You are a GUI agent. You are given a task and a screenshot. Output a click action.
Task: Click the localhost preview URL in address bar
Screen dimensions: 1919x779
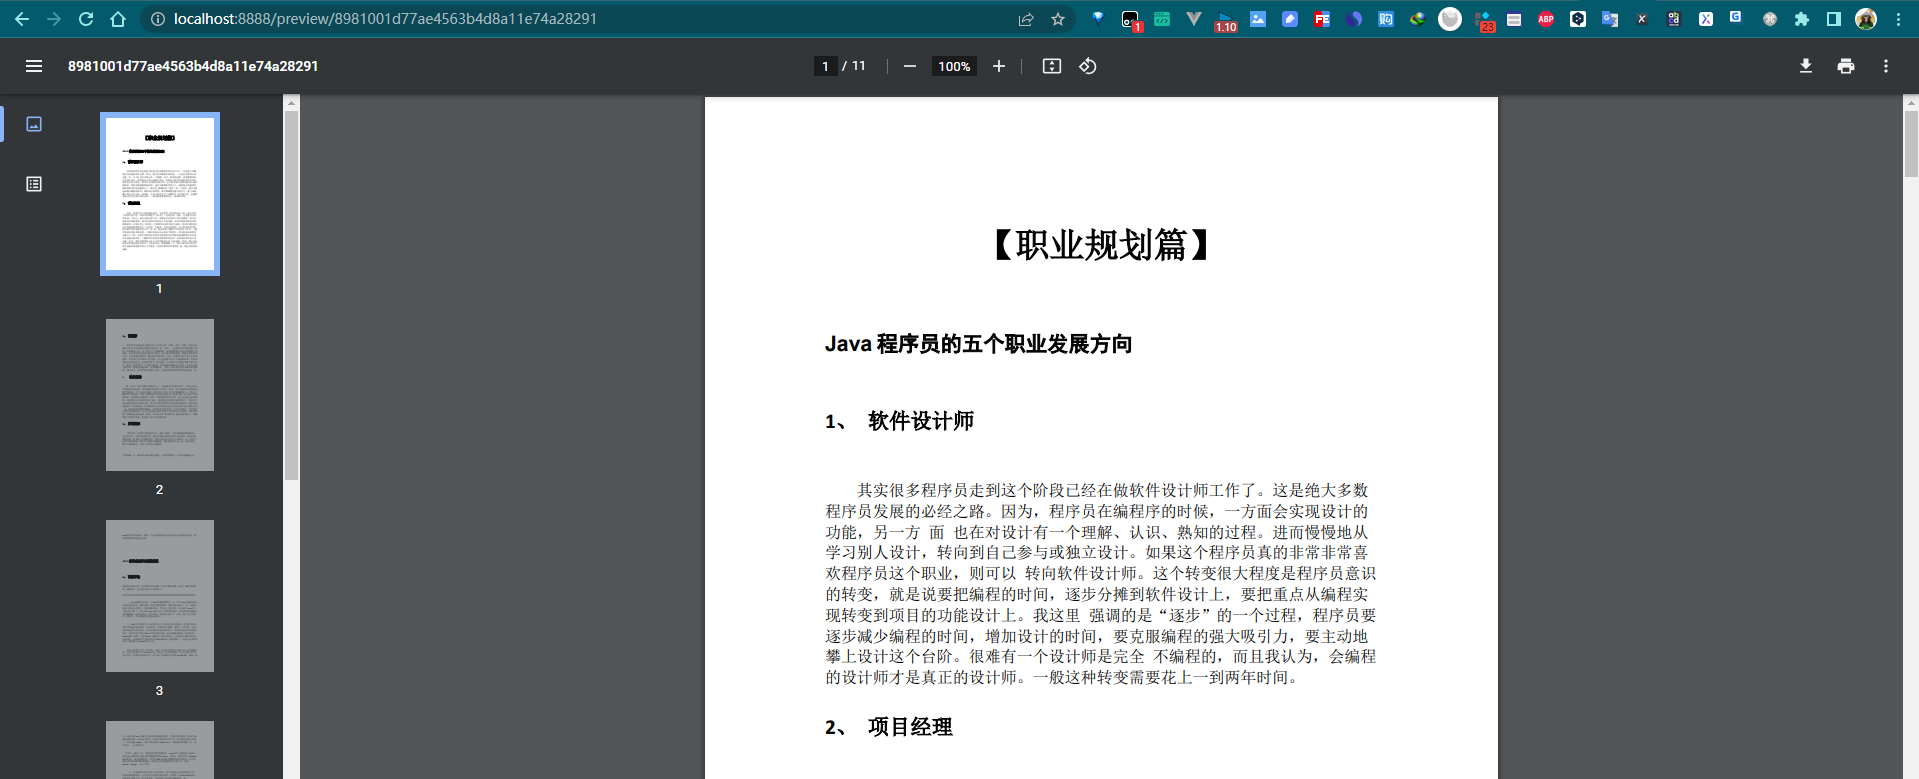tap(385, 19)
